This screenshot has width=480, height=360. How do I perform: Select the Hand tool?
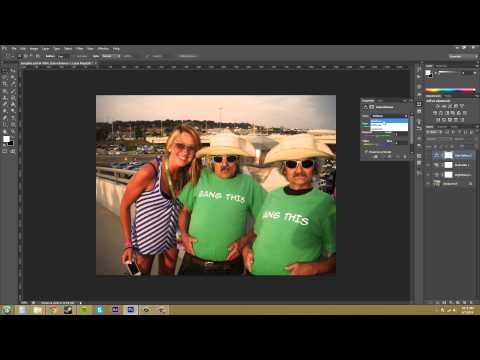pyautogui.click(x=5, y=131)
